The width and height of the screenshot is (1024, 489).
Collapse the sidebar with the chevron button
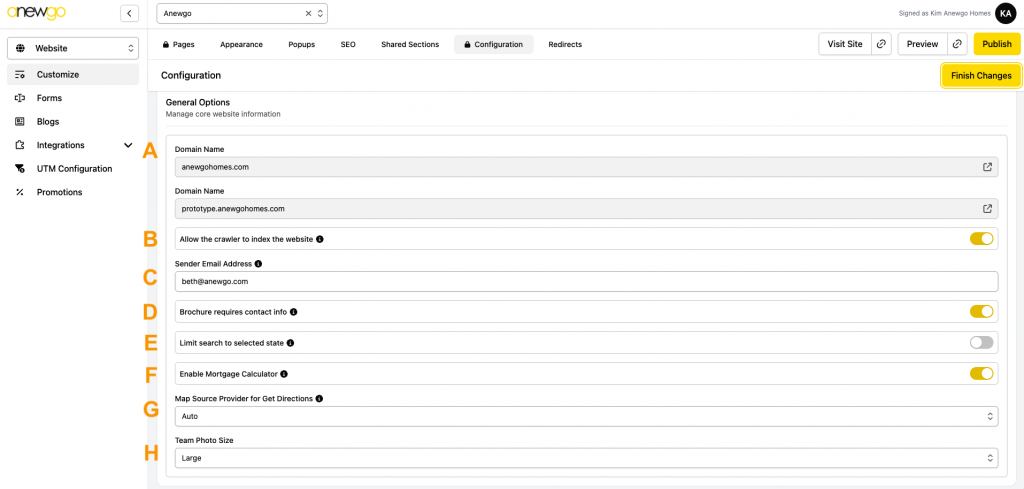coord(129,13)
